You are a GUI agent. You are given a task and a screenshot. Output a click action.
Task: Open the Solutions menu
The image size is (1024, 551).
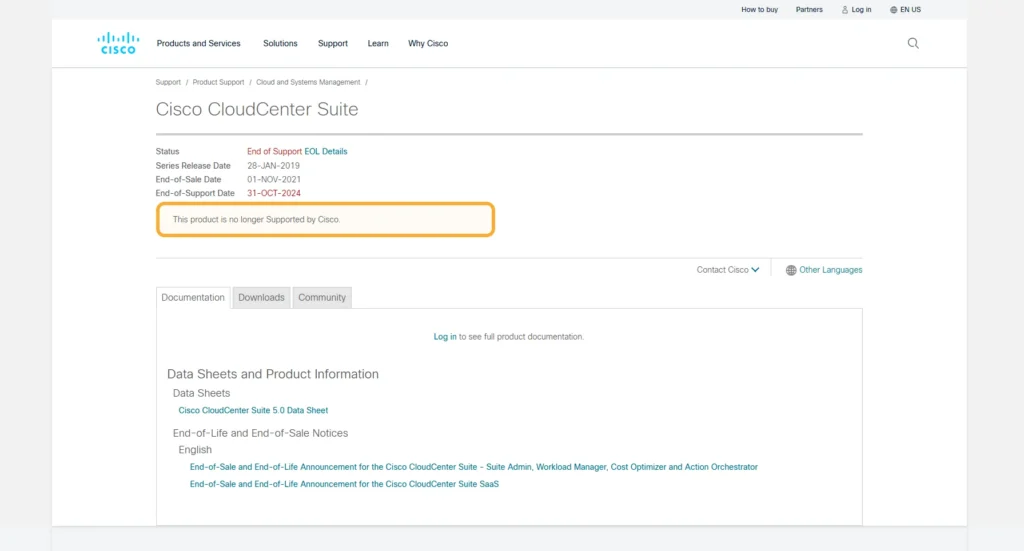280,43
